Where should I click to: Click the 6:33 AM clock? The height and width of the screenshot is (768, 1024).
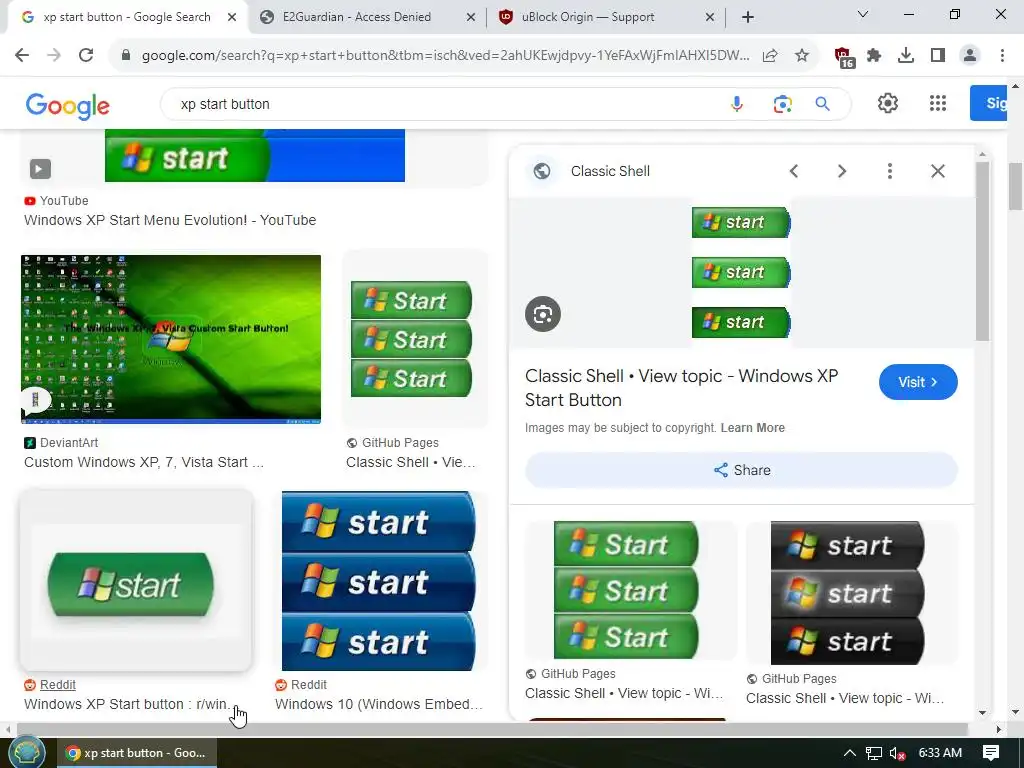click(x=940, y=753)
